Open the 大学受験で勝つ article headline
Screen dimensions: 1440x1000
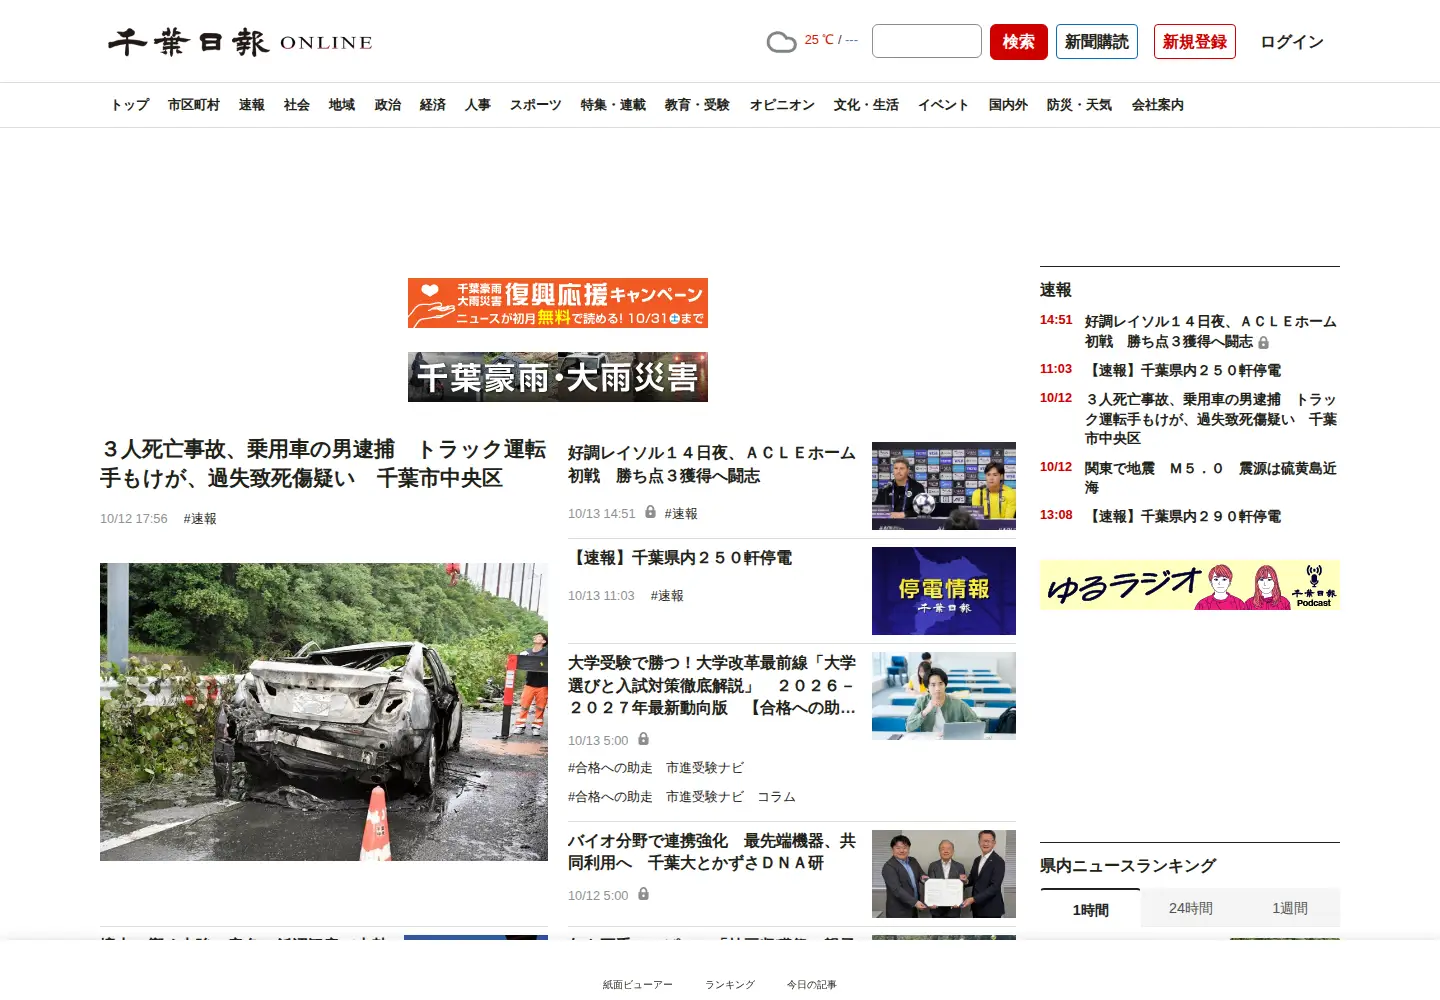click(x=712, y=685)
